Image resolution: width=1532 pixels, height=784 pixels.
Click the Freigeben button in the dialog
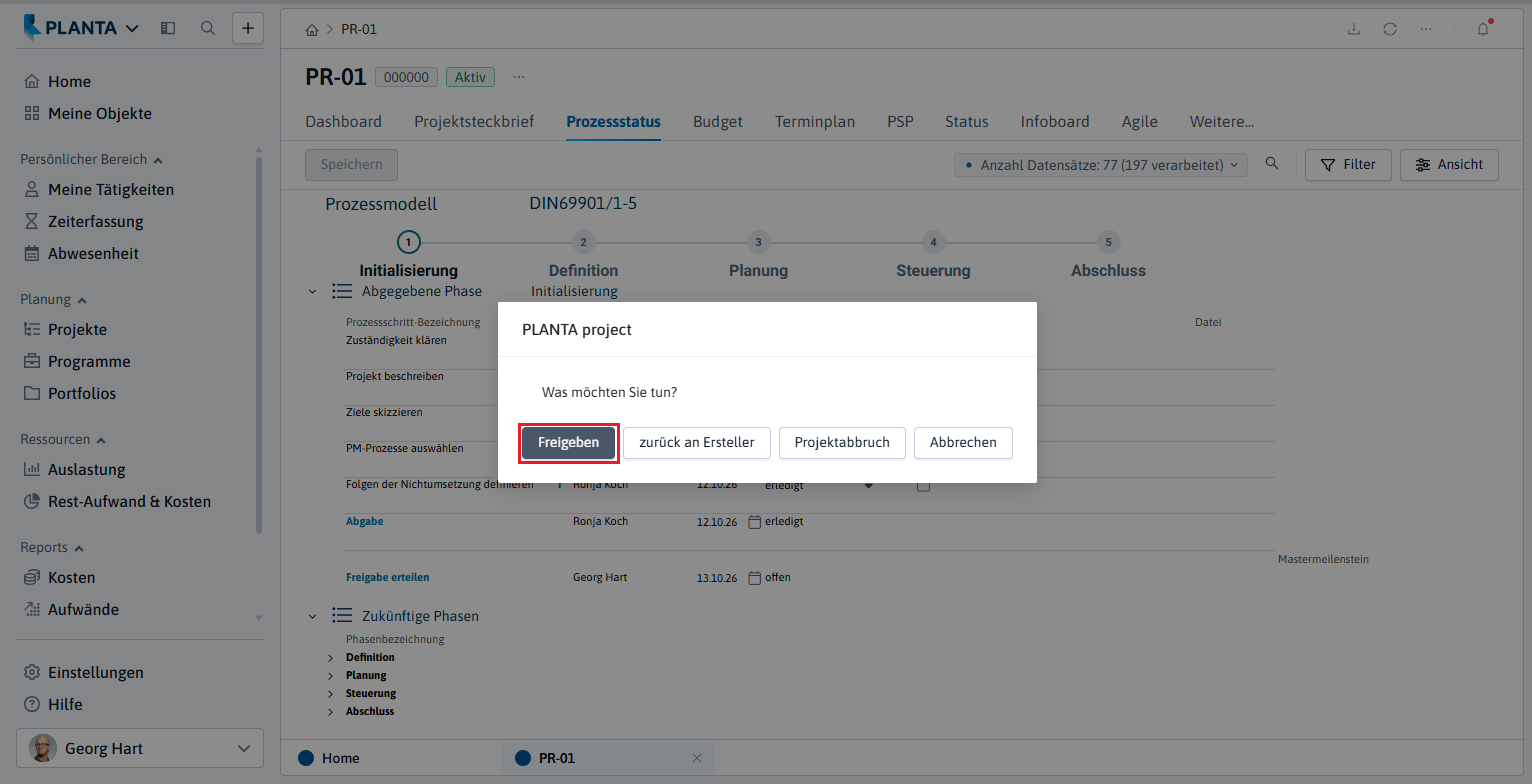569,443
